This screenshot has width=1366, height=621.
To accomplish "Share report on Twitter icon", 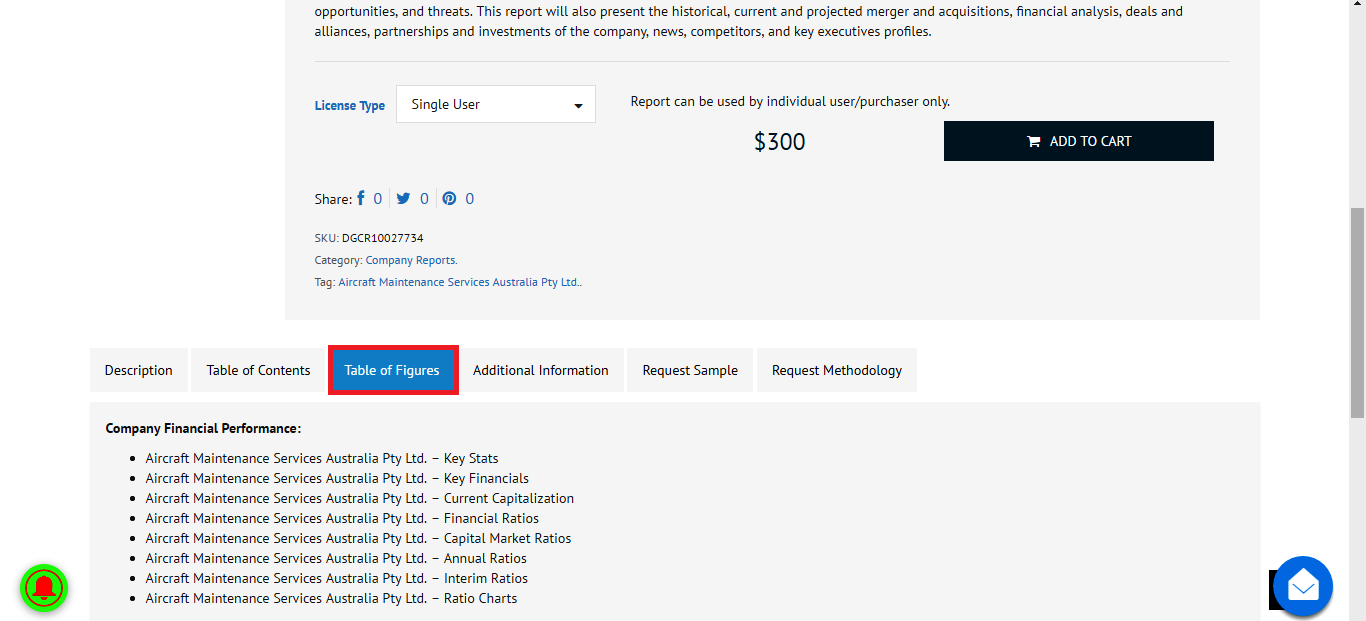I will pyautogui.click(x=403, y=198).
